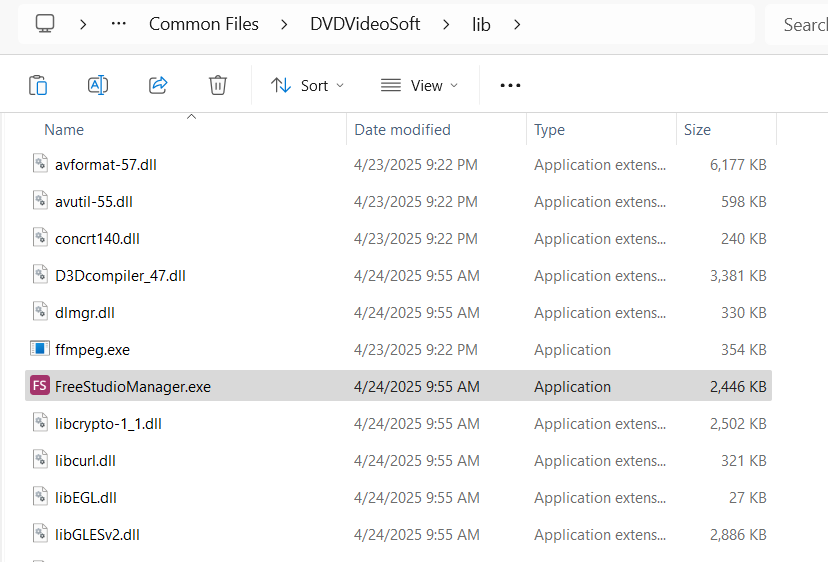Screen dimensions: 828x562
Task: Select file name avformat-57.dll
Action: [106, 165]
